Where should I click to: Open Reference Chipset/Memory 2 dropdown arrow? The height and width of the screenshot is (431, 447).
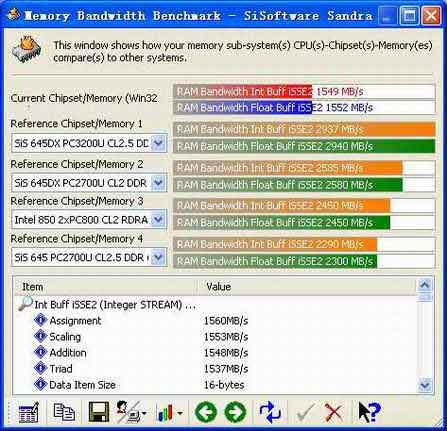tap(158, 183)
